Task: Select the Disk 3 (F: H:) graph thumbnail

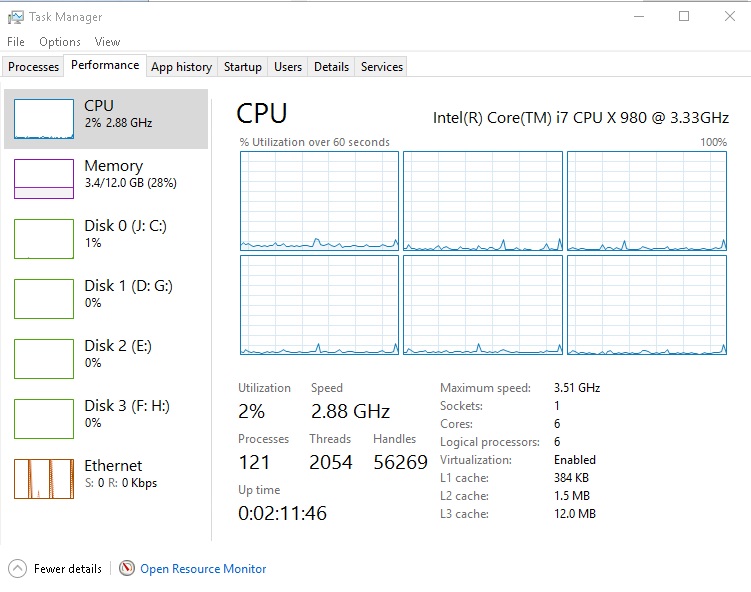Action: coord(44,419)
